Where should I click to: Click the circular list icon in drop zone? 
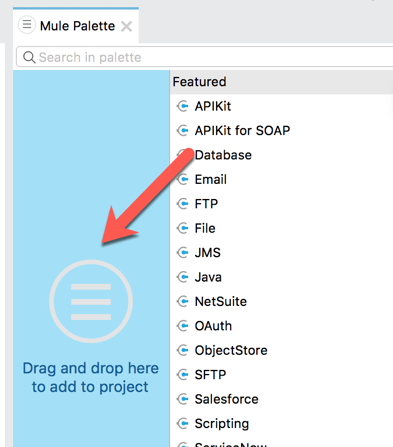(x=91, y=301)
